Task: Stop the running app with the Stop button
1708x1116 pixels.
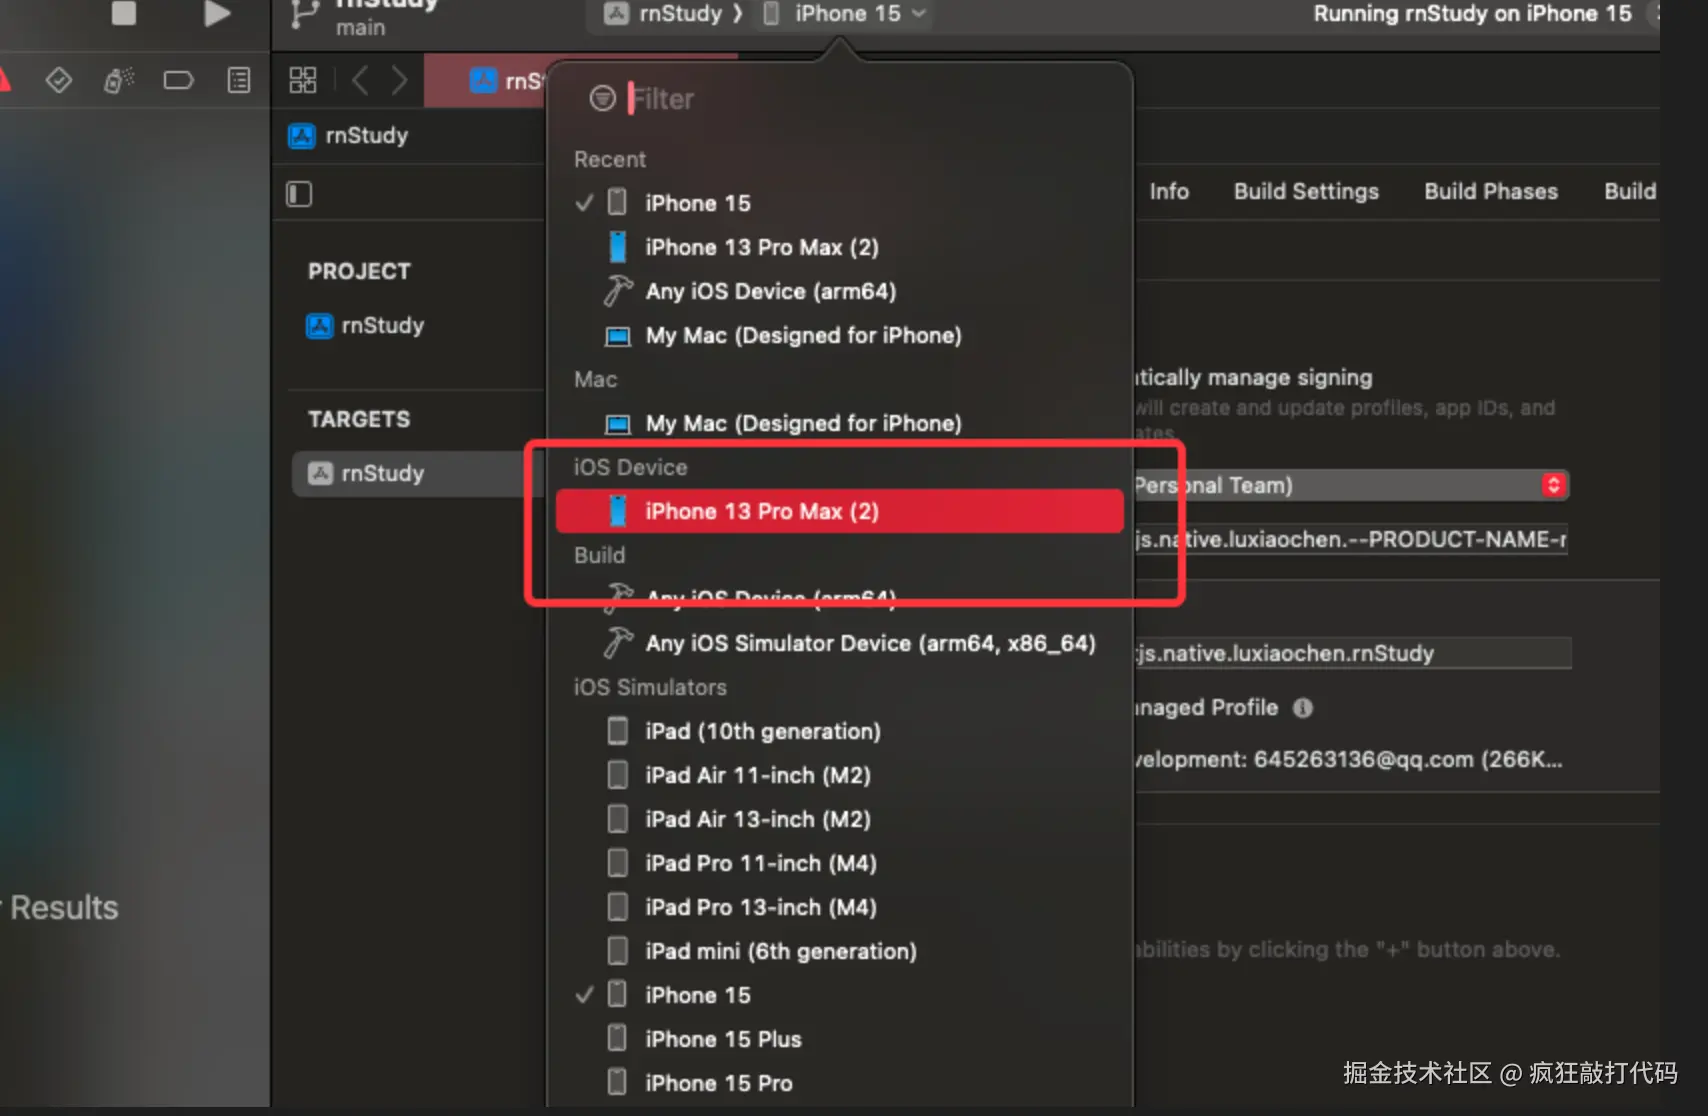Action: click(x=123, y=13)
